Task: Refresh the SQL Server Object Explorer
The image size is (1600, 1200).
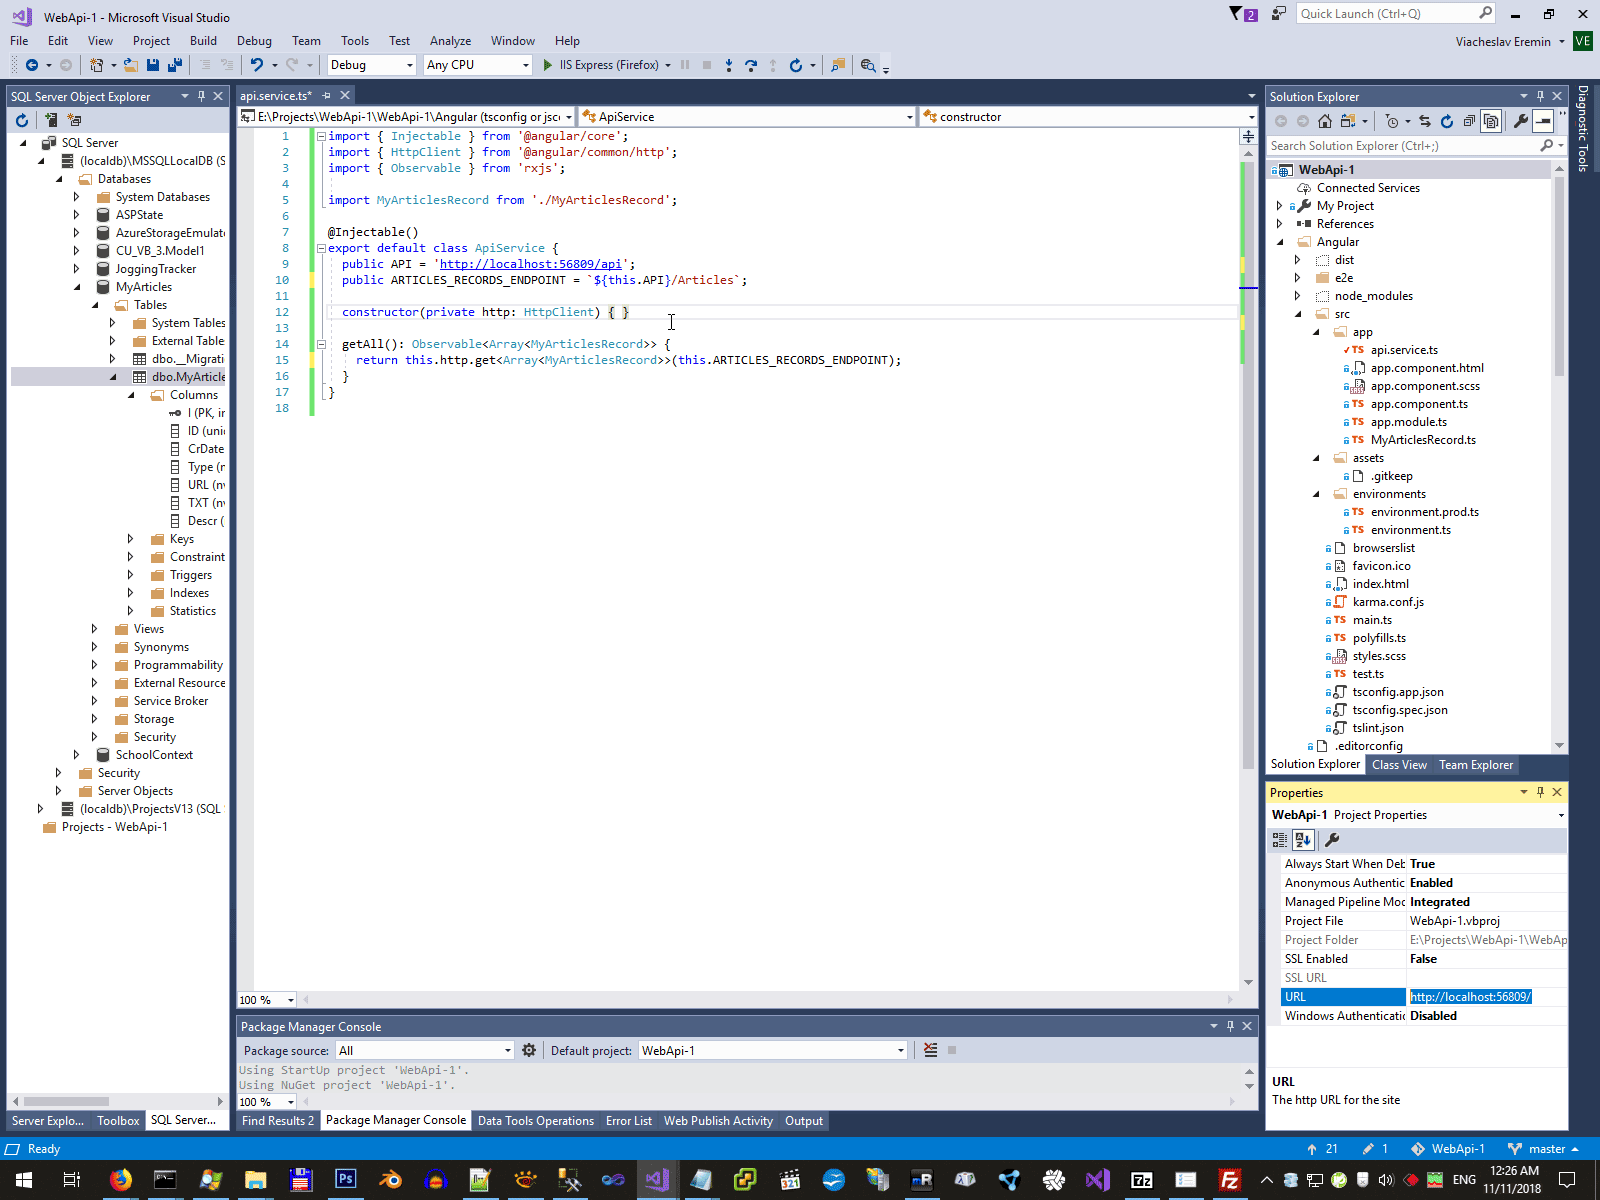Action: tap(22, 120)
